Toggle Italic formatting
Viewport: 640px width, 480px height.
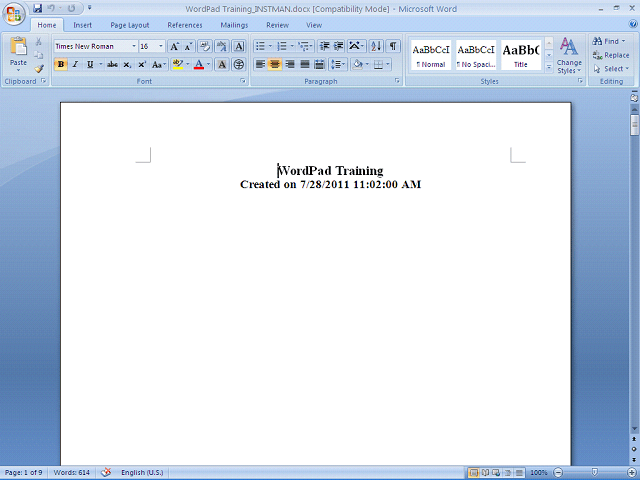tap(75, 64)
